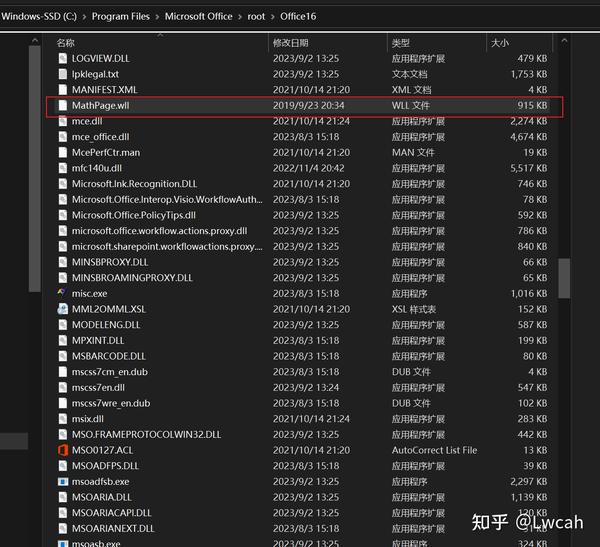Click the MODELENG.DLL file icon

tap(63, 325)
